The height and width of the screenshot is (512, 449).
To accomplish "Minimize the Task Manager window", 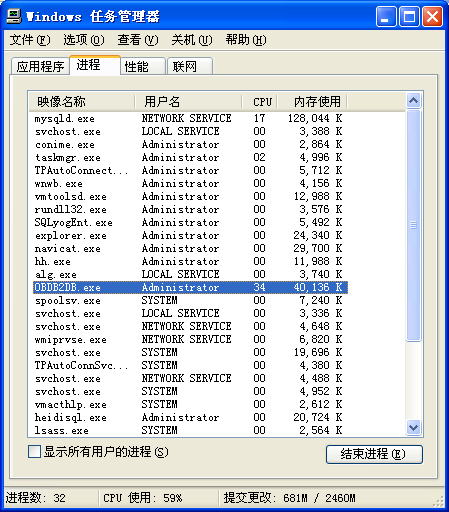I will [386, 16].
